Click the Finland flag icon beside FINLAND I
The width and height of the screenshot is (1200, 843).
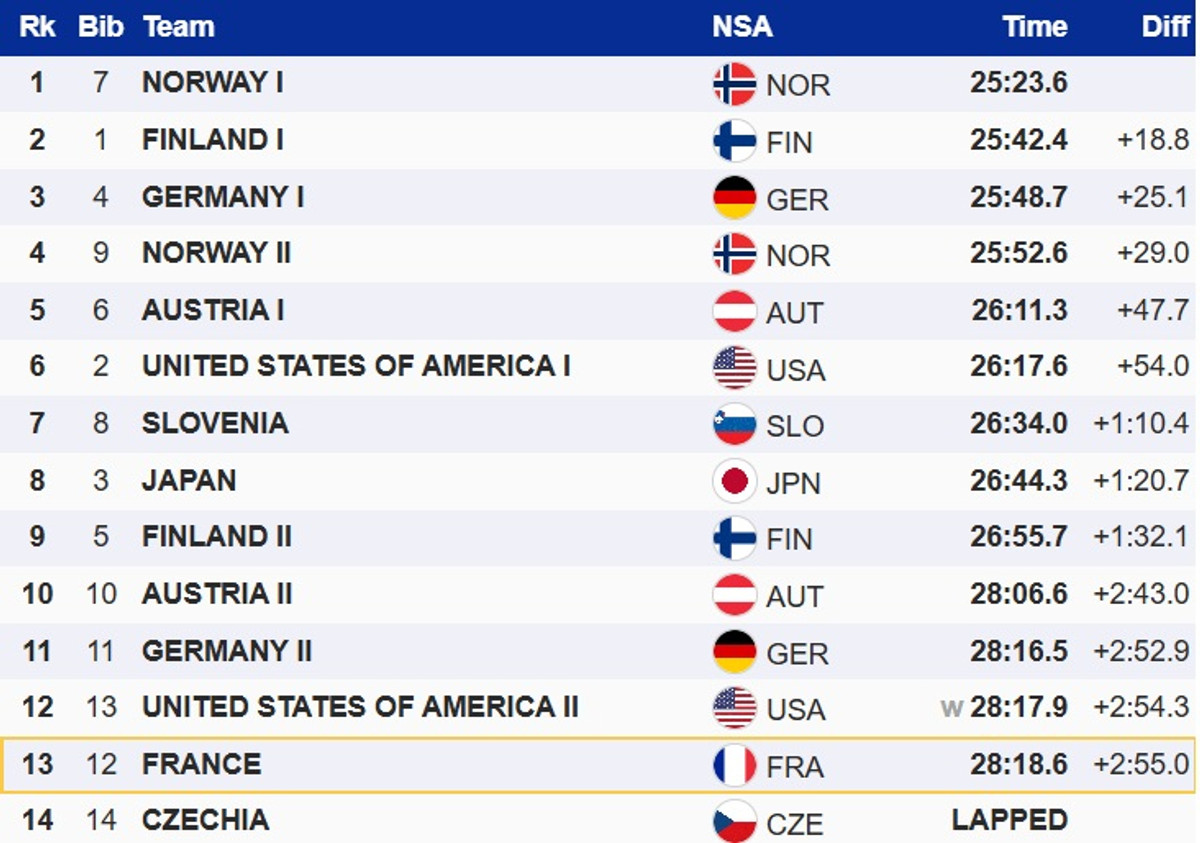(x=734, y=141)
